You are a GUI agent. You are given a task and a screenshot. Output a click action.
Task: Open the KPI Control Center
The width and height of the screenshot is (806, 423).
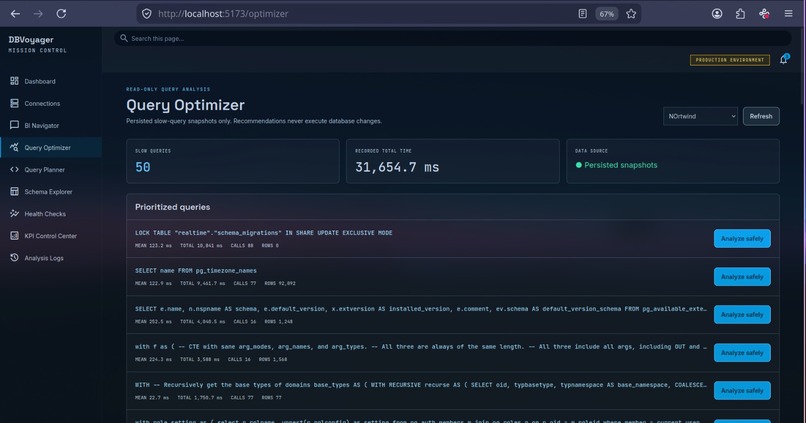50,236
